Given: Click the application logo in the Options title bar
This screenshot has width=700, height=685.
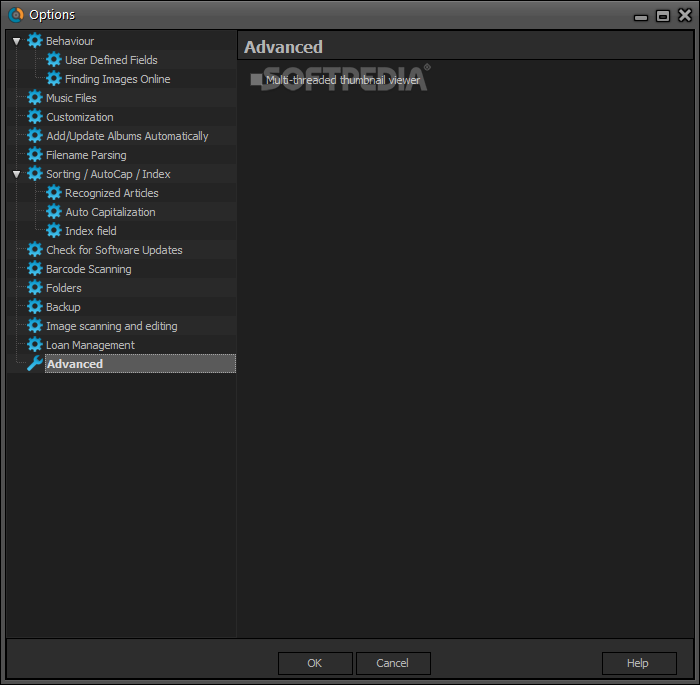Looking at the screenshot, I should [16, 15].
